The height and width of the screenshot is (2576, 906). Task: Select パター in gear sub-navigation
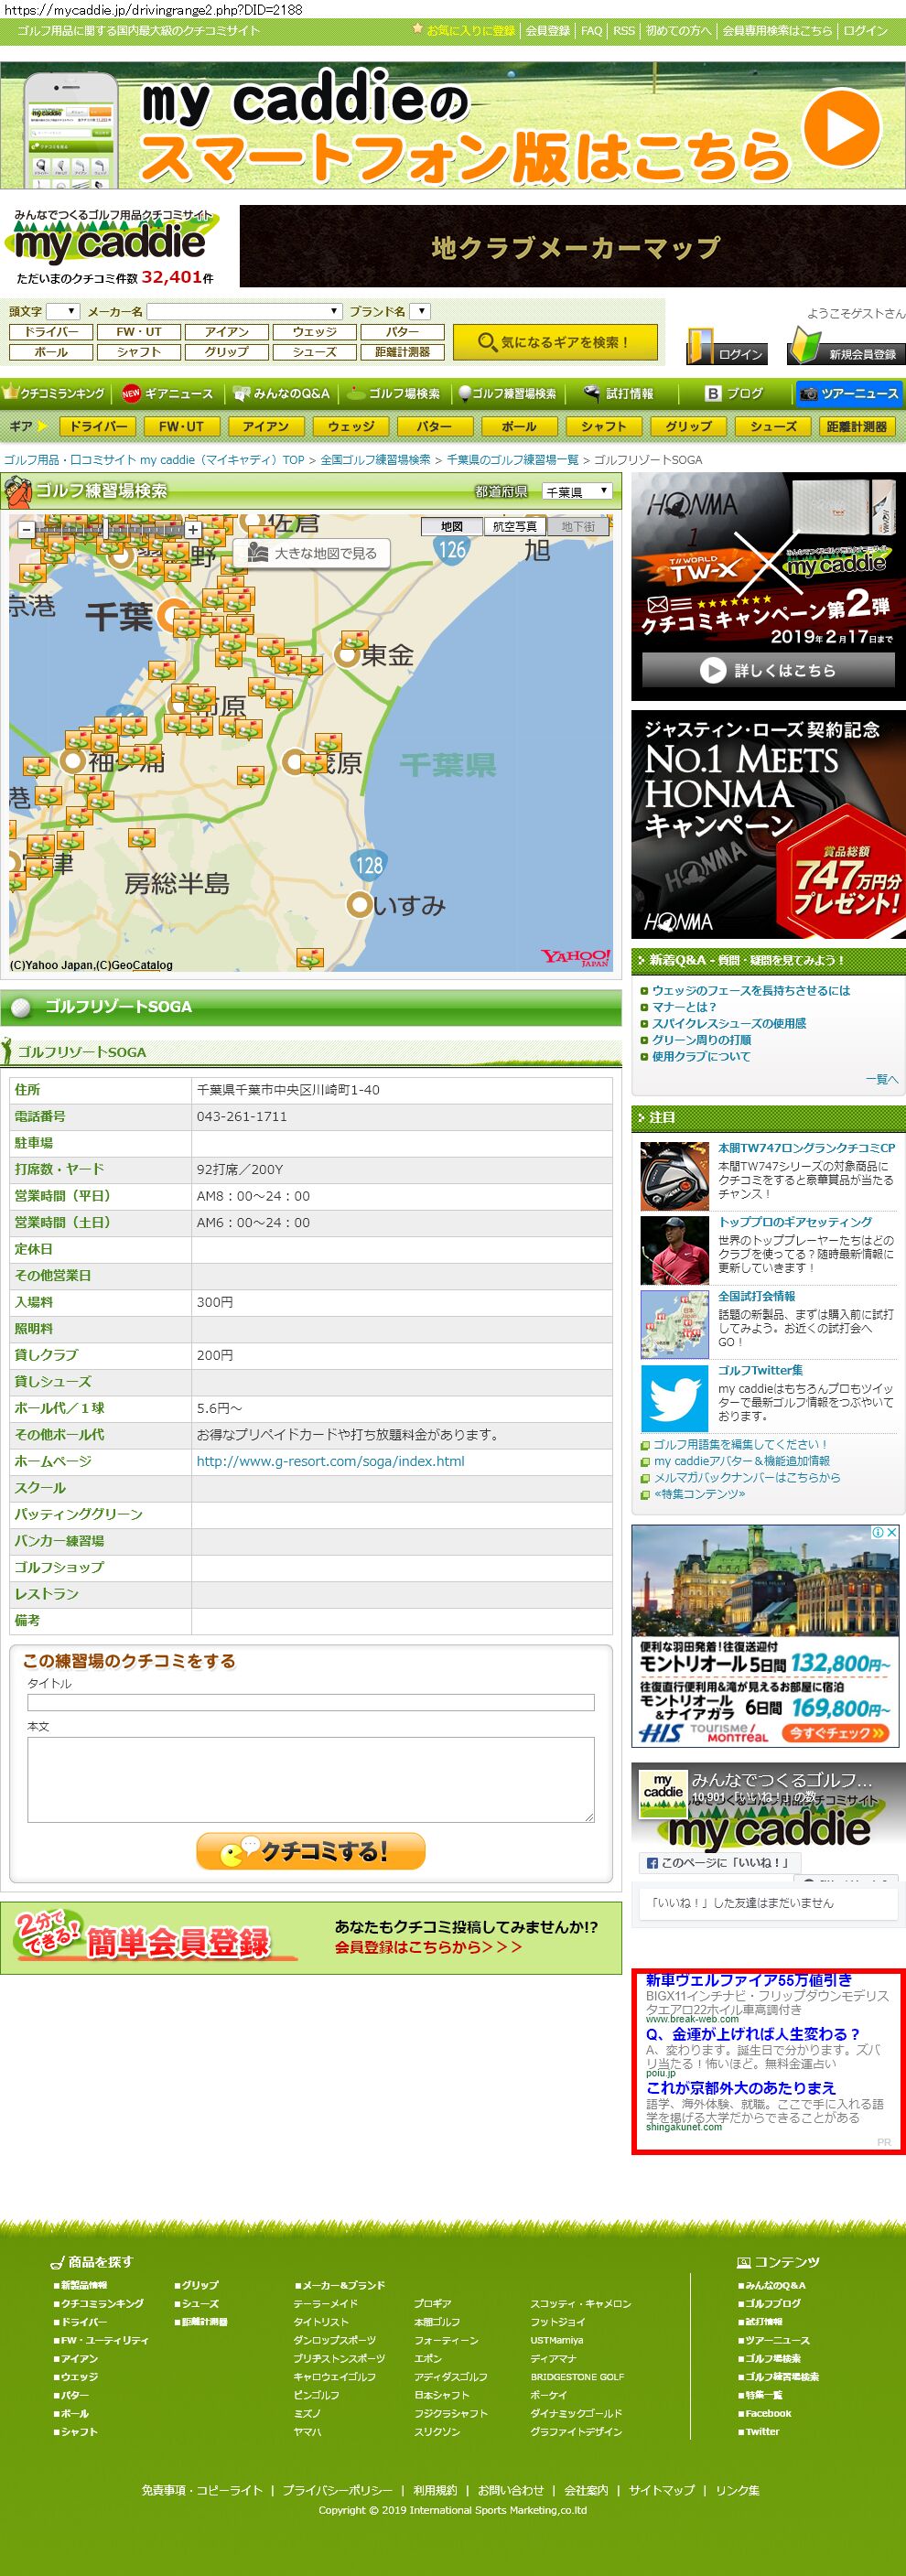pyautogui.click(x=434, y=426)
